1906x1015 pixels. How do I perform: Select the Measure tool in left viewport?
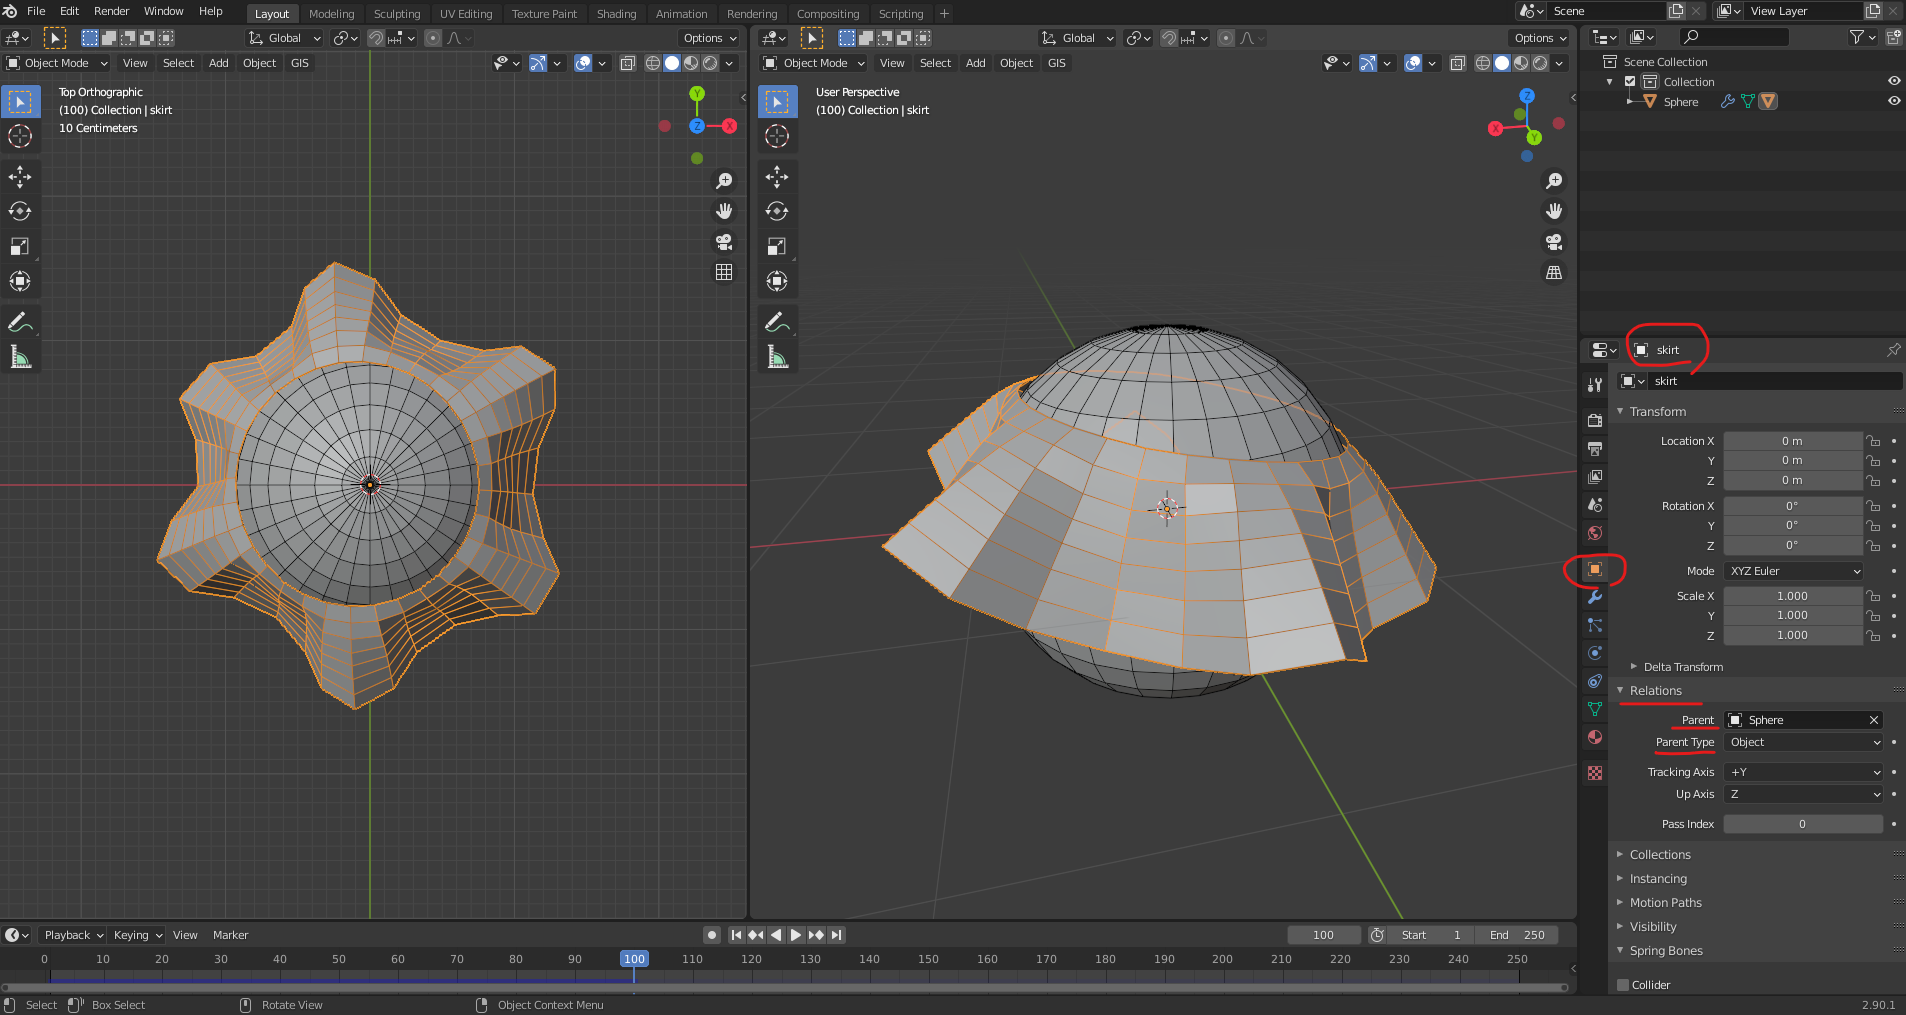pos(20,357)
